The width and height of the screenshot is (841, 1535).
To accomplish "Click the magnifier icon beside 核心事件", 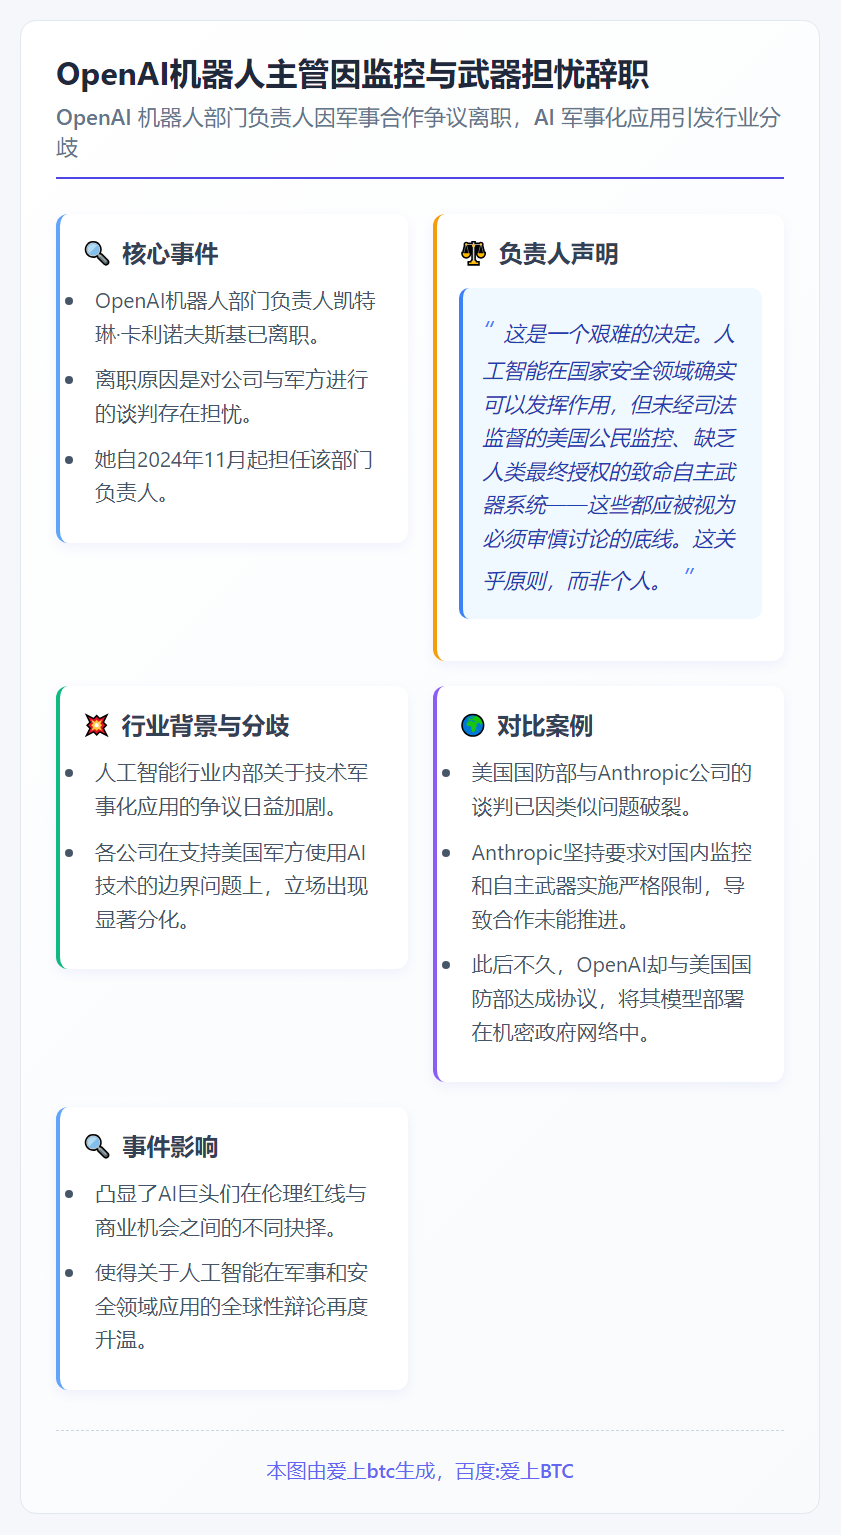I will 97,253.
